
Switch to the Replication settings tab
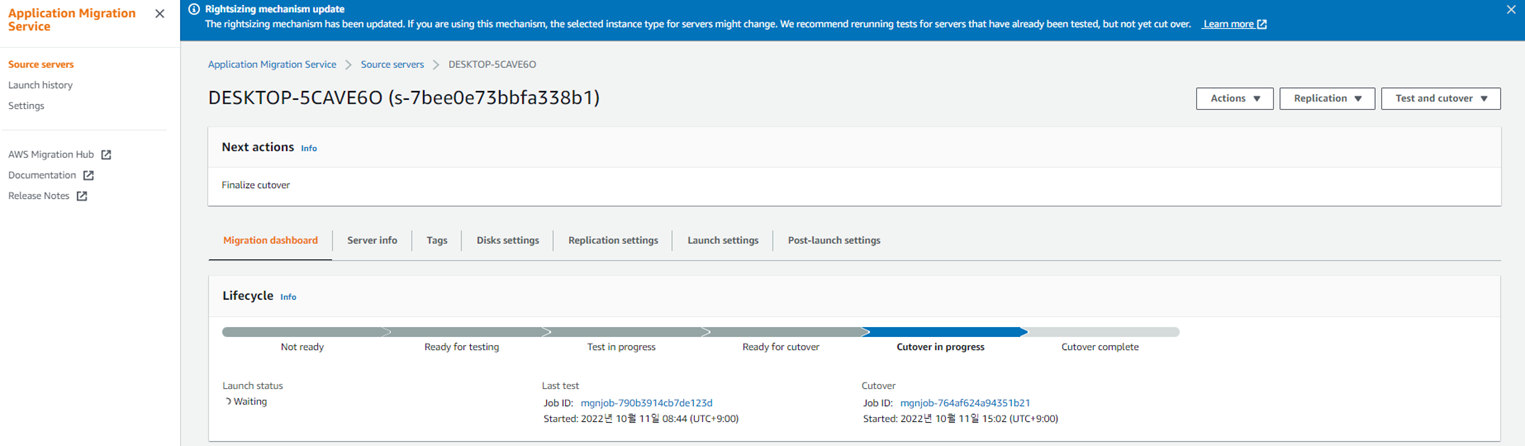click(x=613, y=240)
